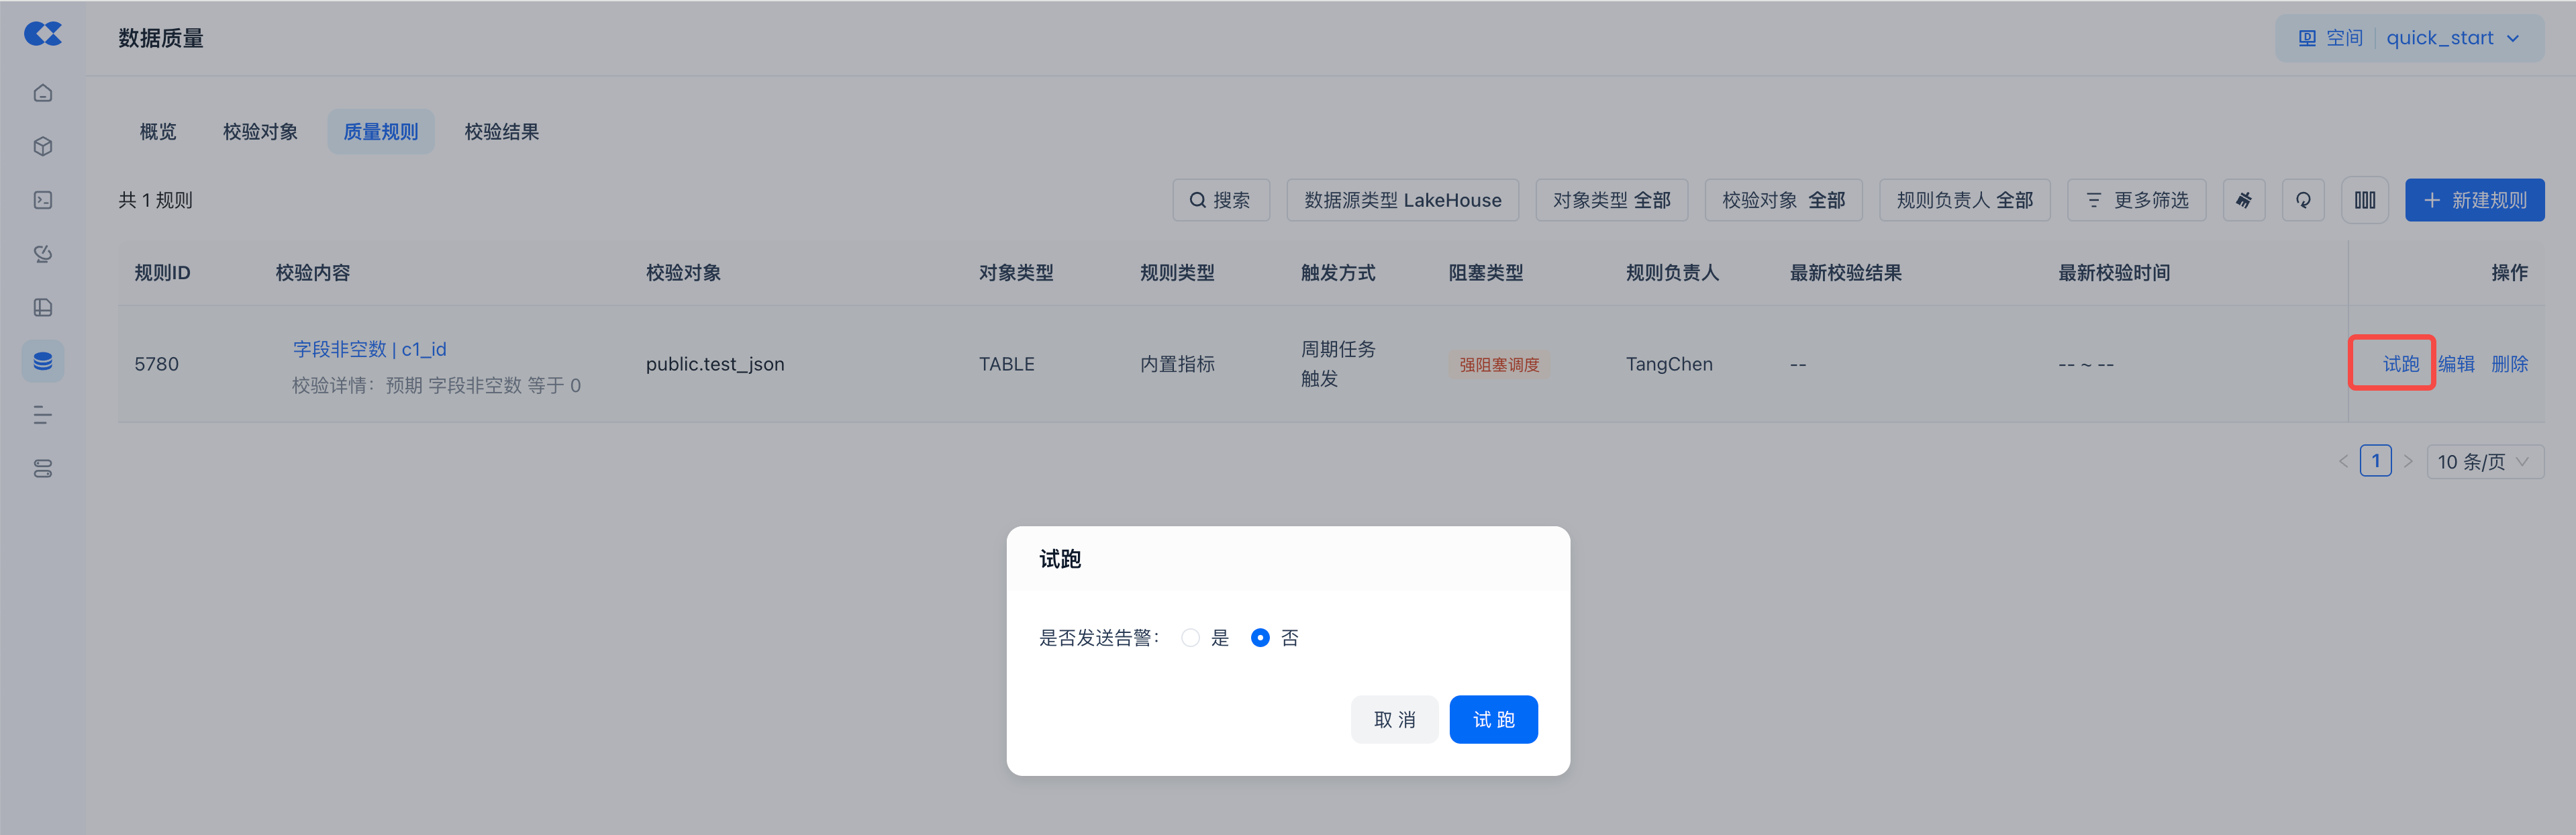Click the refresh icon in toolbar
Image resolution: width=2576 pixels, height=835 pixels.
click(2303, 200)
